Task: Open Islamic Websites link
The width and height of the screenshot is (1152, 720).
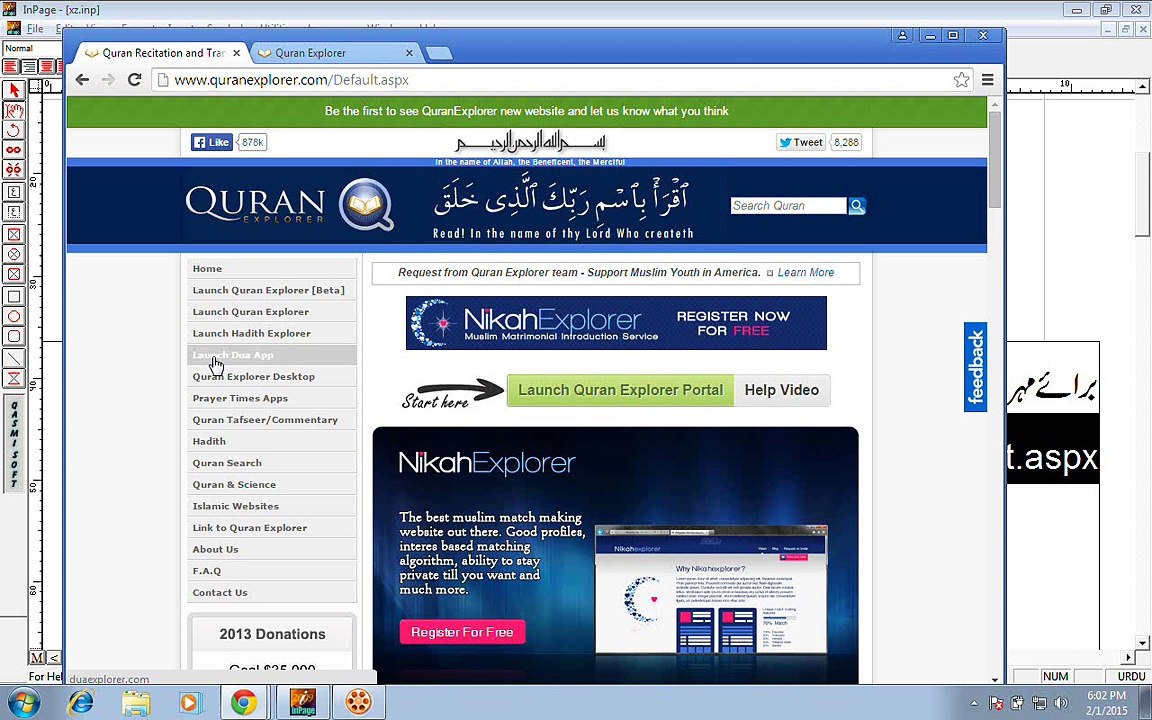Action: tap(272, 506)
